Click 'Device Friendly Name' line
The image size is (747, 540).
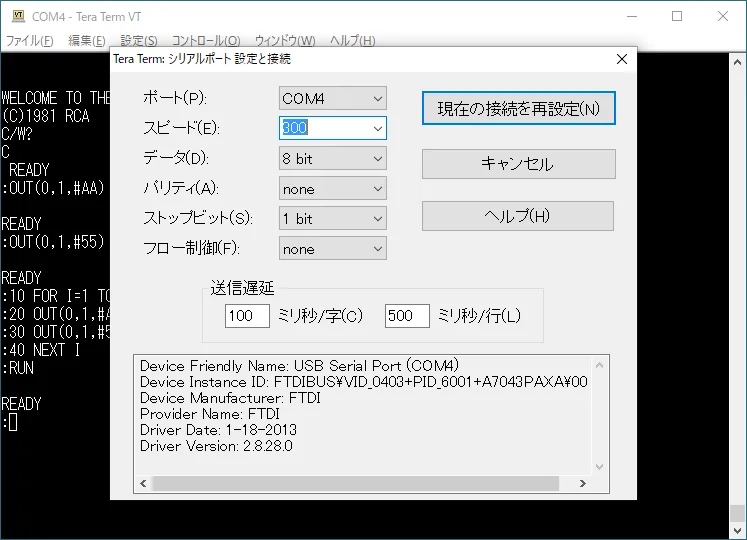point(299,366)
